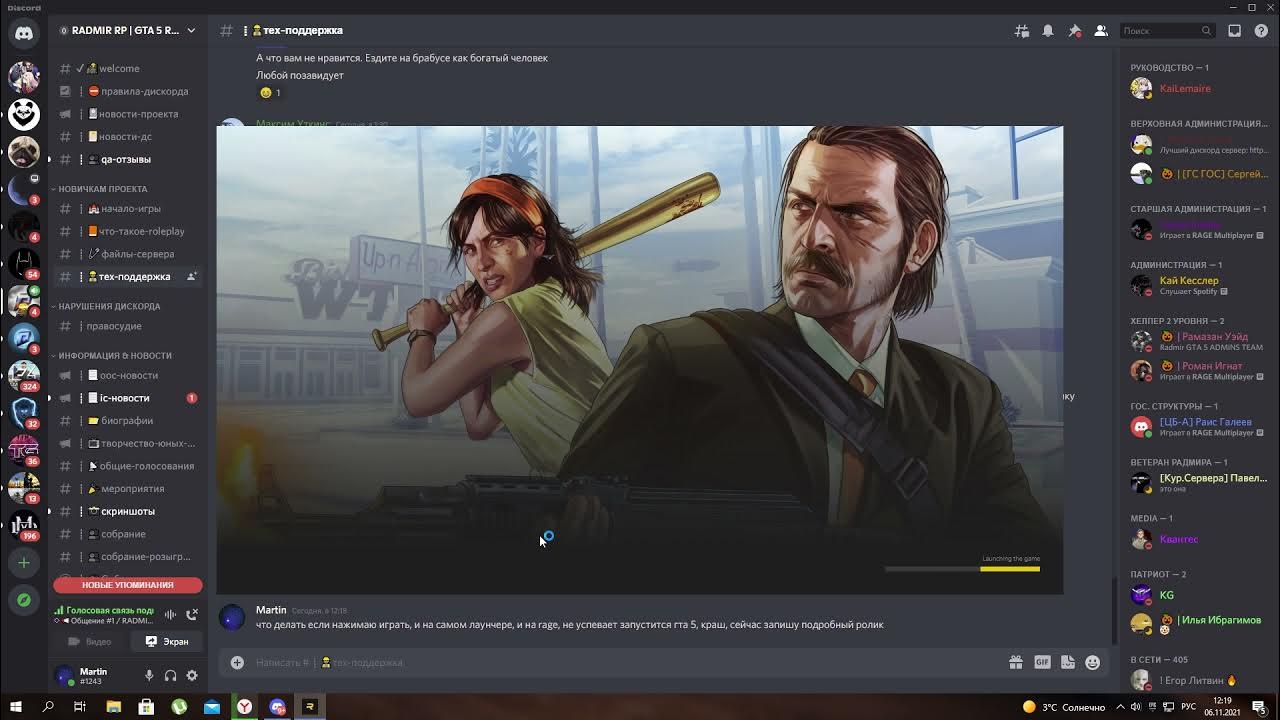Open Explore public servers compass icon

click(x=24, y=600)
